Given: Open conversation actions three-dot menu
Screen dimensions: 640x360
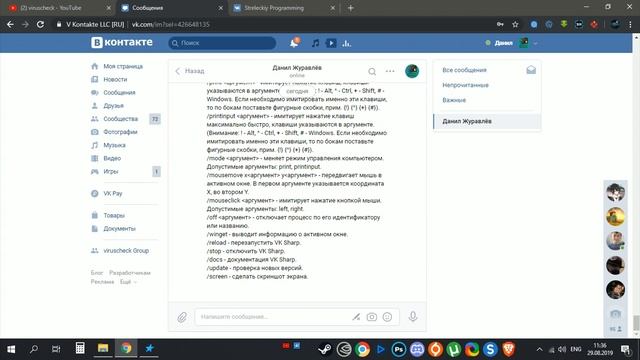Looking at the screenshot, I should pyautogui.click(x=390, y=71).
